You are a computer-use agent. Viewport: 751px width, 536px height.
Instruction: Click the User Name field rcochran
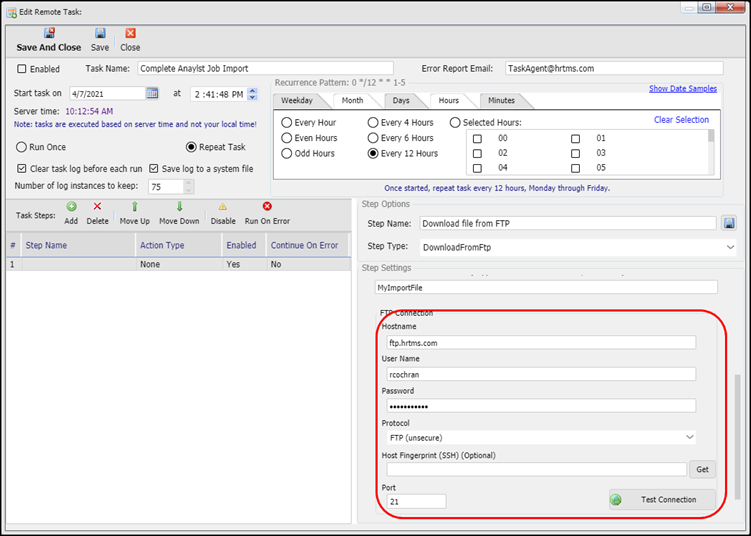pyautogui.click(x=541, y=375)
